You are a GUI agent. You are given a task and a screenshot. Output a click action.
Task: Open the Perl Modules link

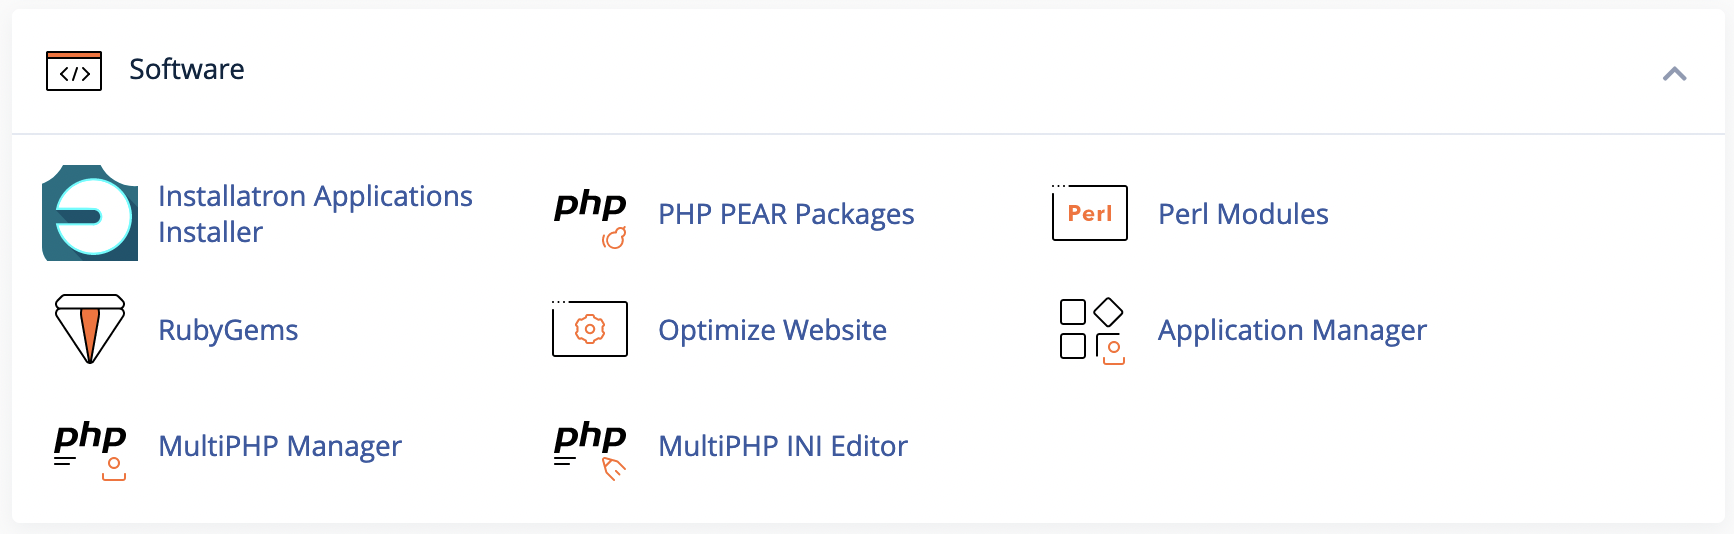coord(1243,214)
